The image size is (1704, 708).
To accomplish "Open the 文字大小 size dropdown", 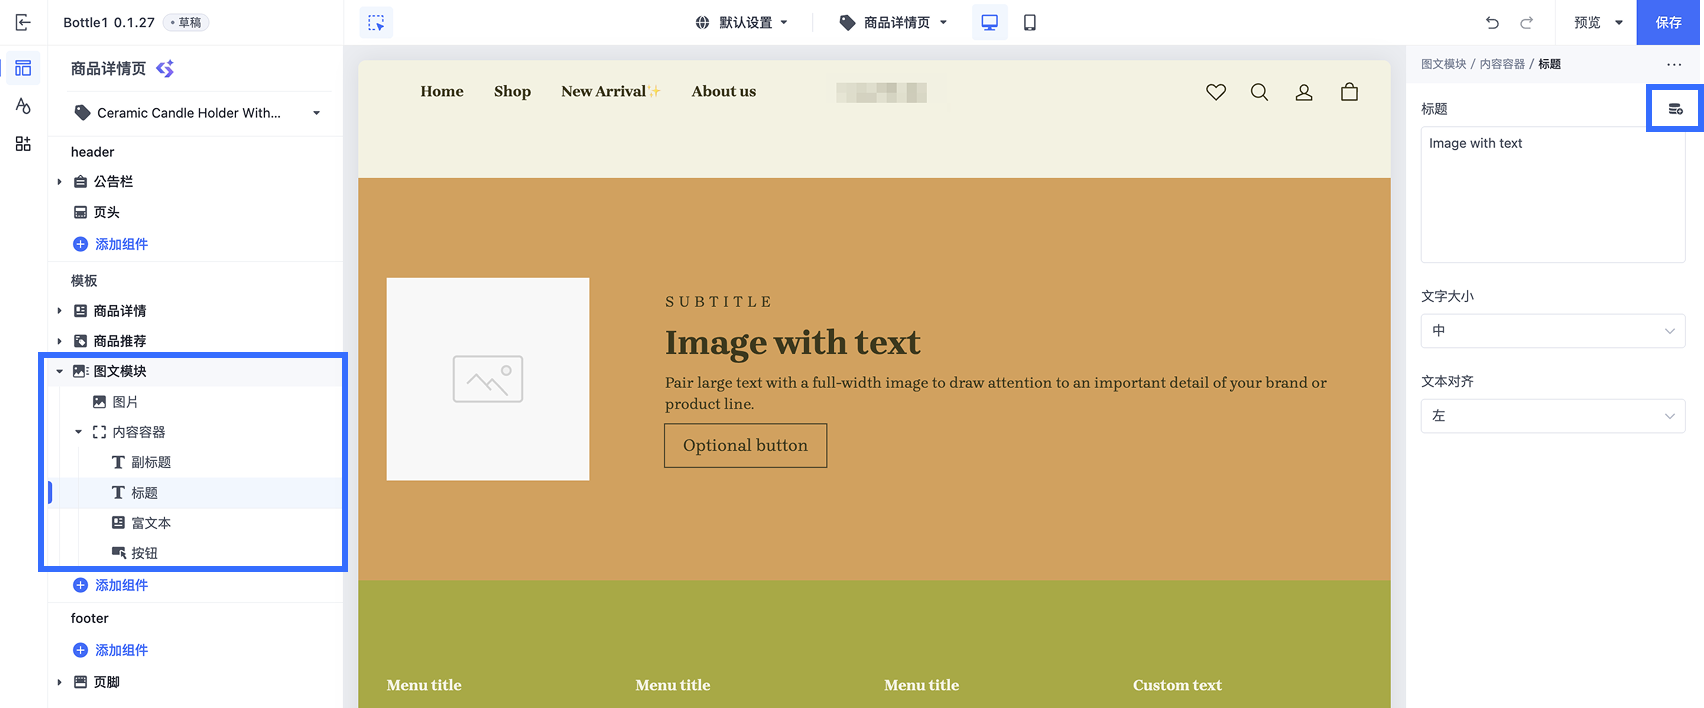I will 1553,331.
